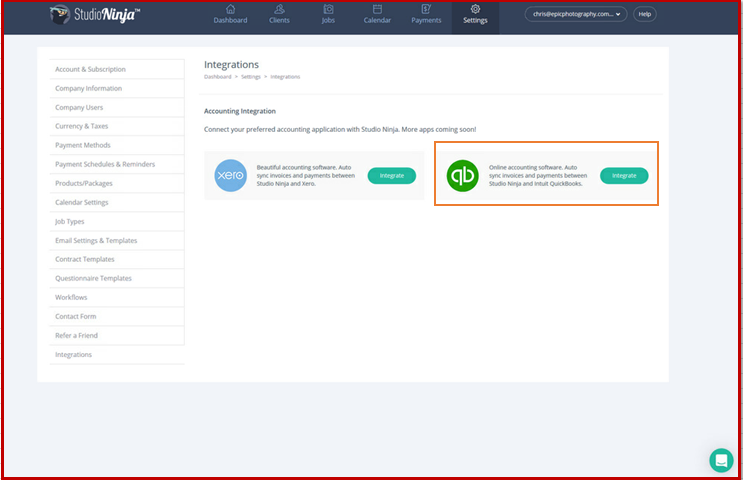Select Payment Methods in the sidebar
The width and height of the screenshot is (743, 480).
[x=117, y=145]
